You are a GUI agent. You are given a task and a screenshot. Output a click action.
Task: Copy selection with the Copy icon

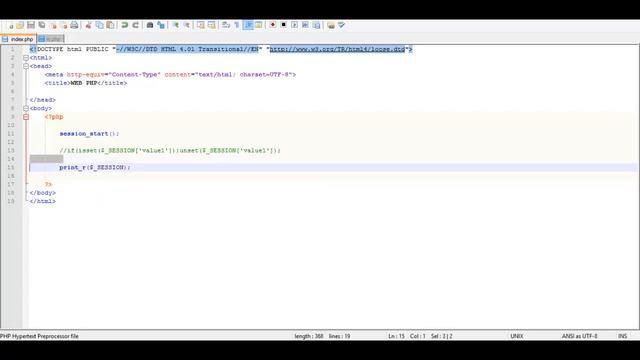[99, 25]
